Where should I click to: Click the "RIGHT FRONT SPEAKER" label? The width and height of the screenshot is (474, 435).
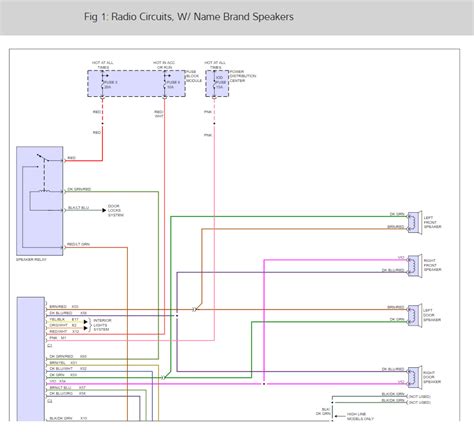point(432,265)
